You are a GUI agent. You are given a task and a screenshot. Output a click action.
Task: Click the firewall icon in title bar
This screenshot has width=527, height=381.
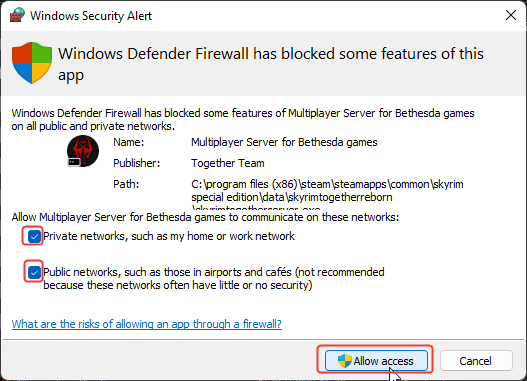[x=17, y=15]
